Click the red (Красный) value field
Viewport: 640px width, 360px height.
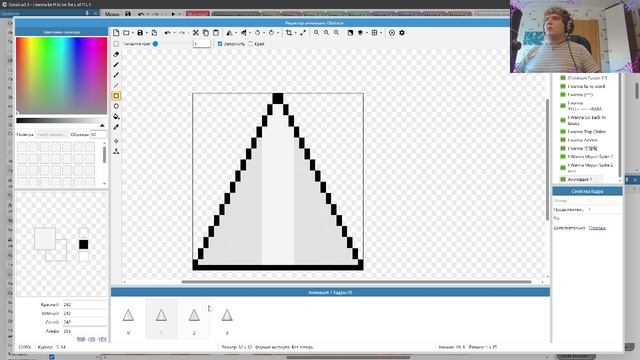(84, 304)
